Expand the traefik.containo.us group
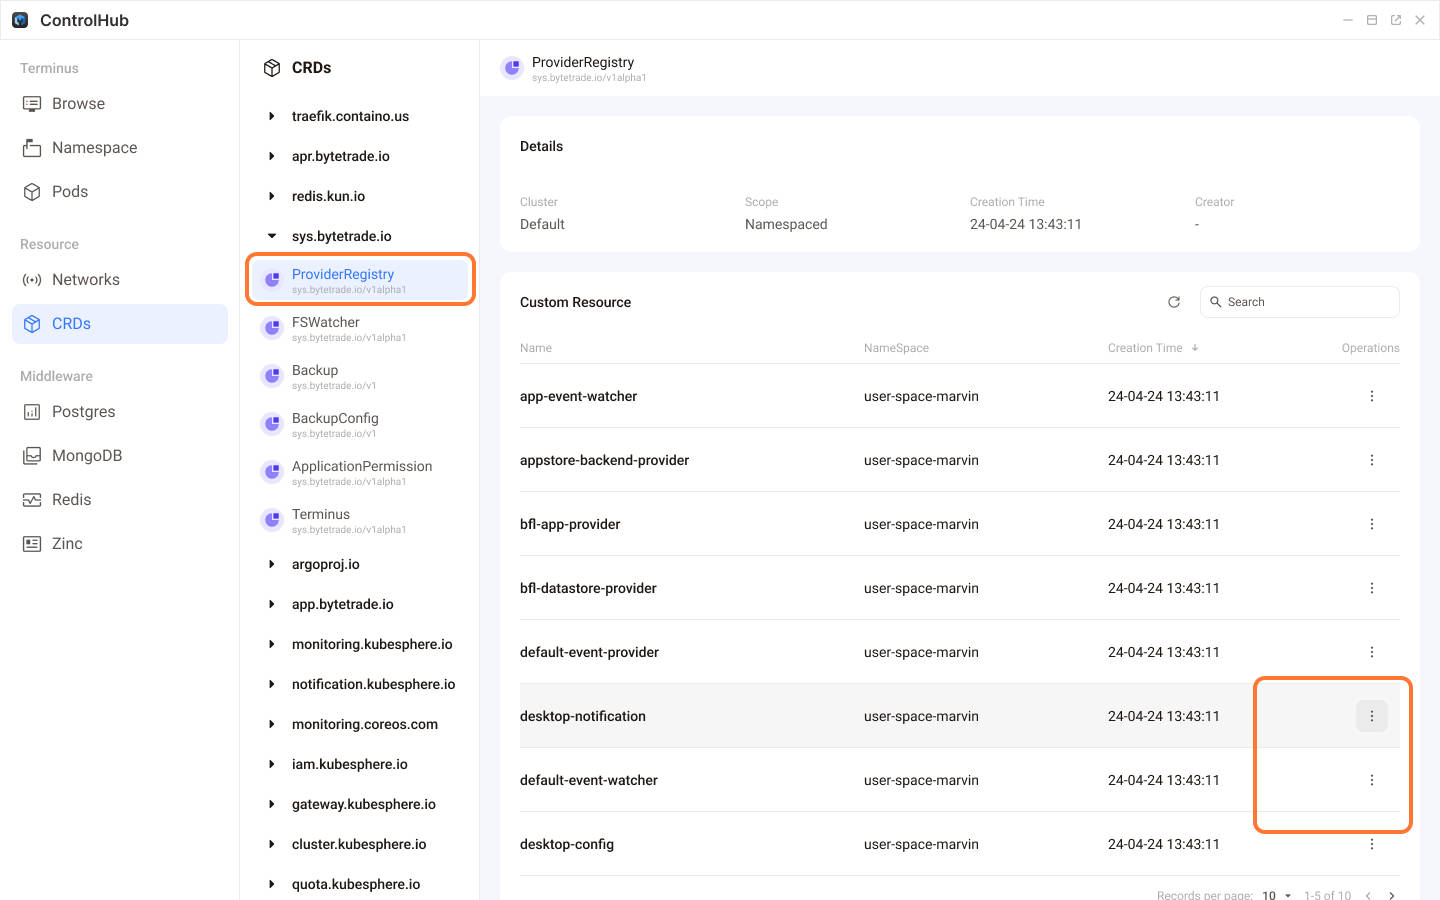Screen dimensions: 1440x900 (x=272, y=116)
